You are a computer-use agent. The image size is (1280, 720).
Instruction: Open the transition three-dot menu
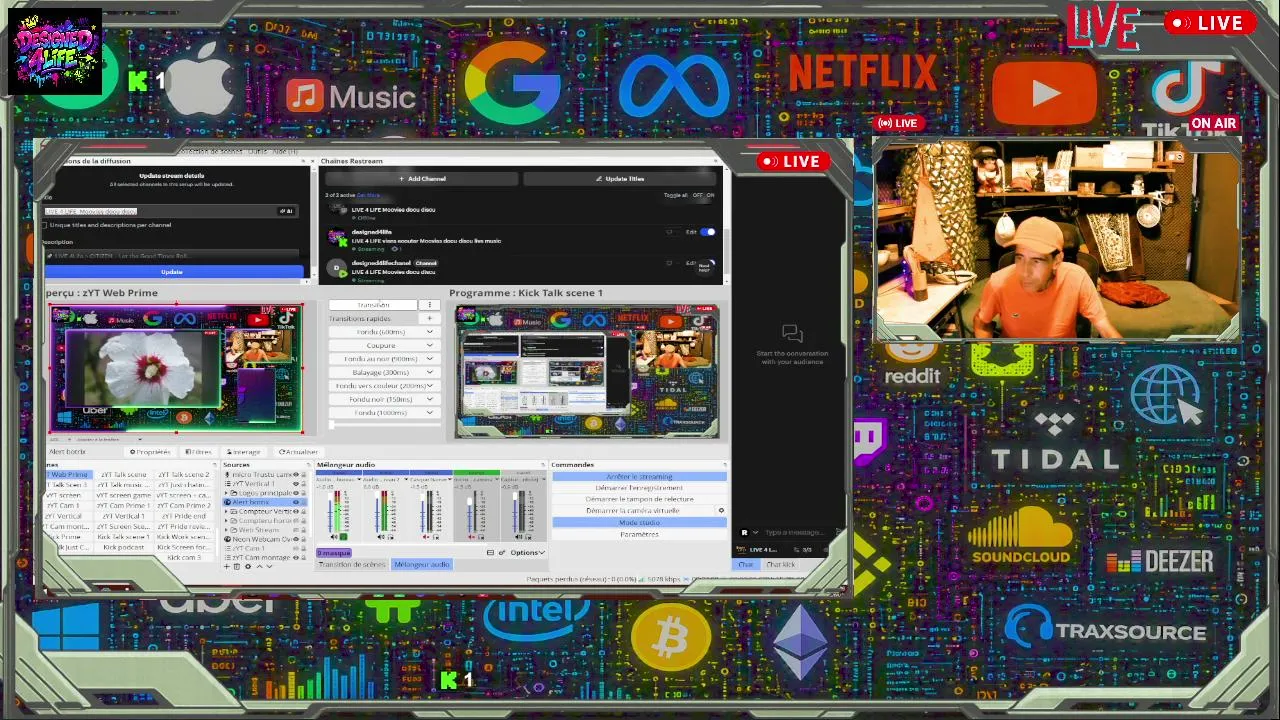[x=430, y=305]
